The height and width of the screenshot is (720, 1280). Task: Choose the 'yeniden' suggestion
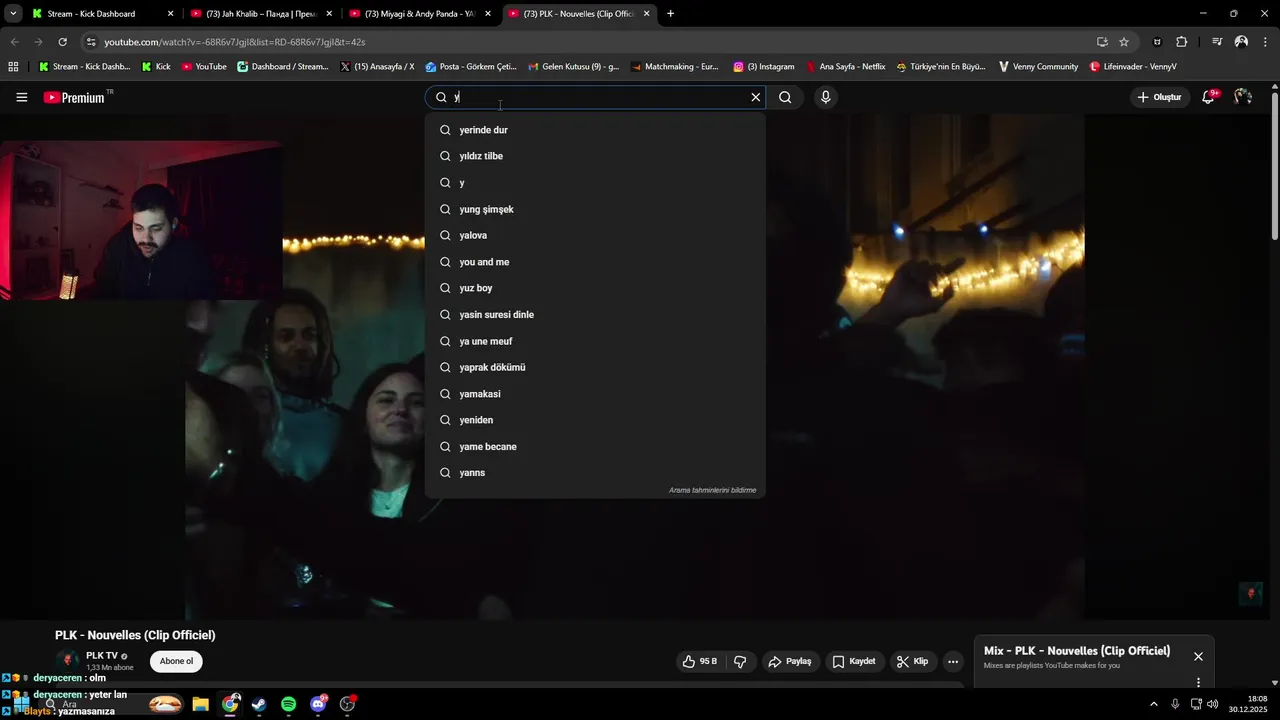coord(595,420)
